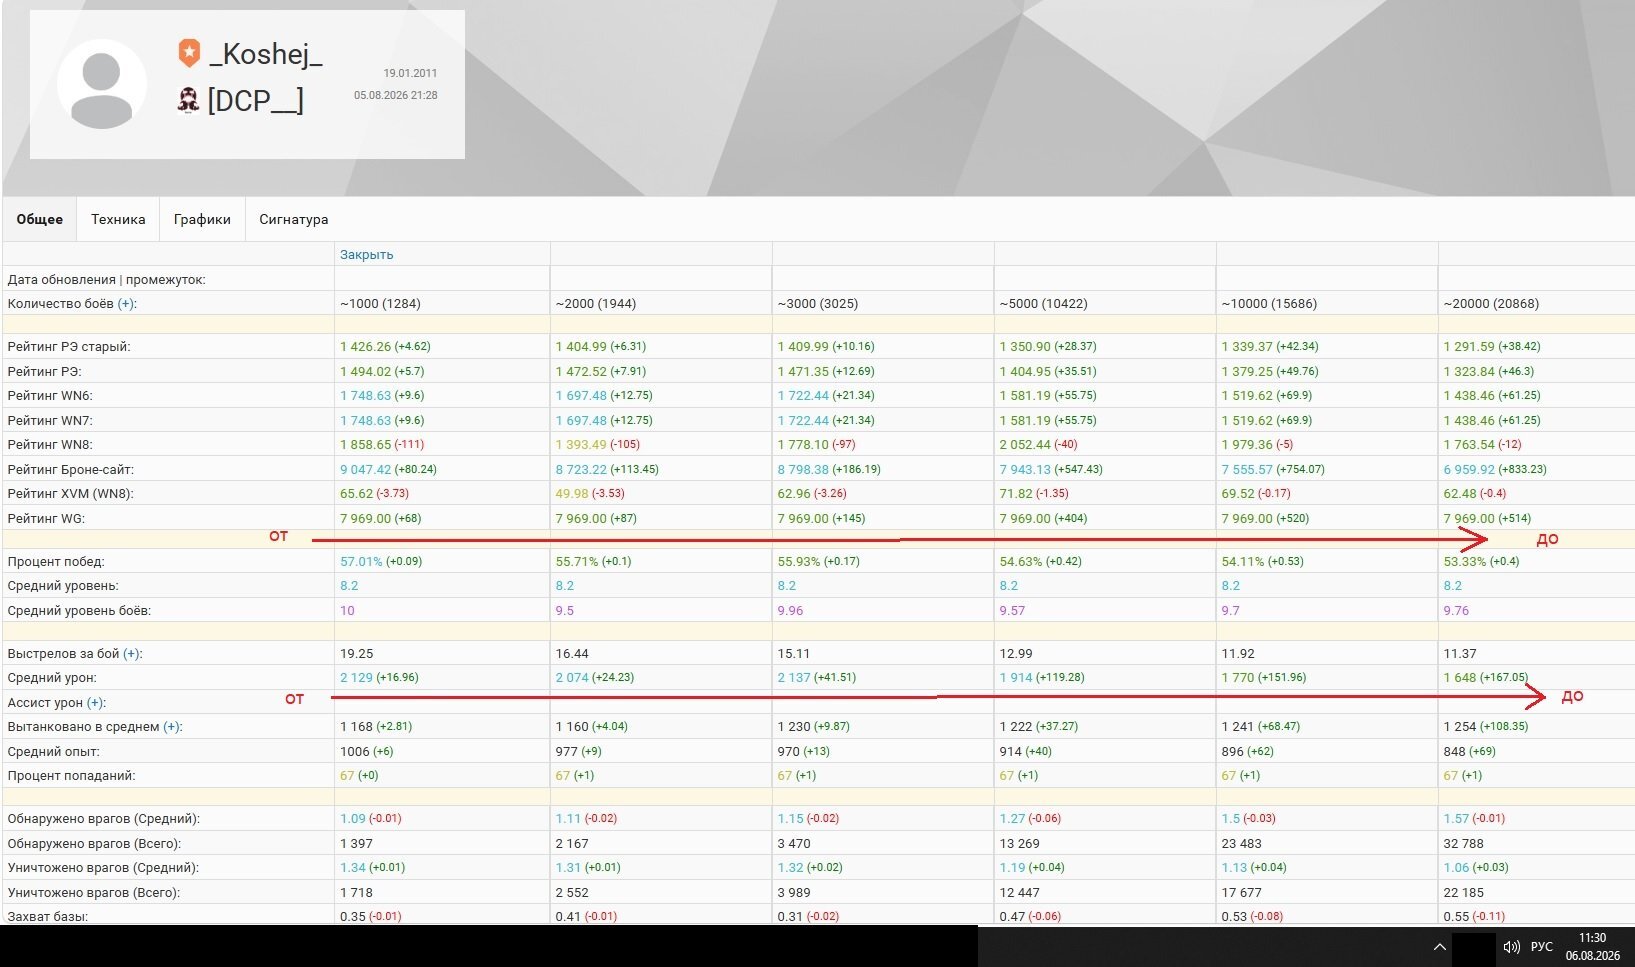The height and width of the screenshot is (967, 1635).
Task: Open the taskbar clock and date
Action: pos(1592,946)
